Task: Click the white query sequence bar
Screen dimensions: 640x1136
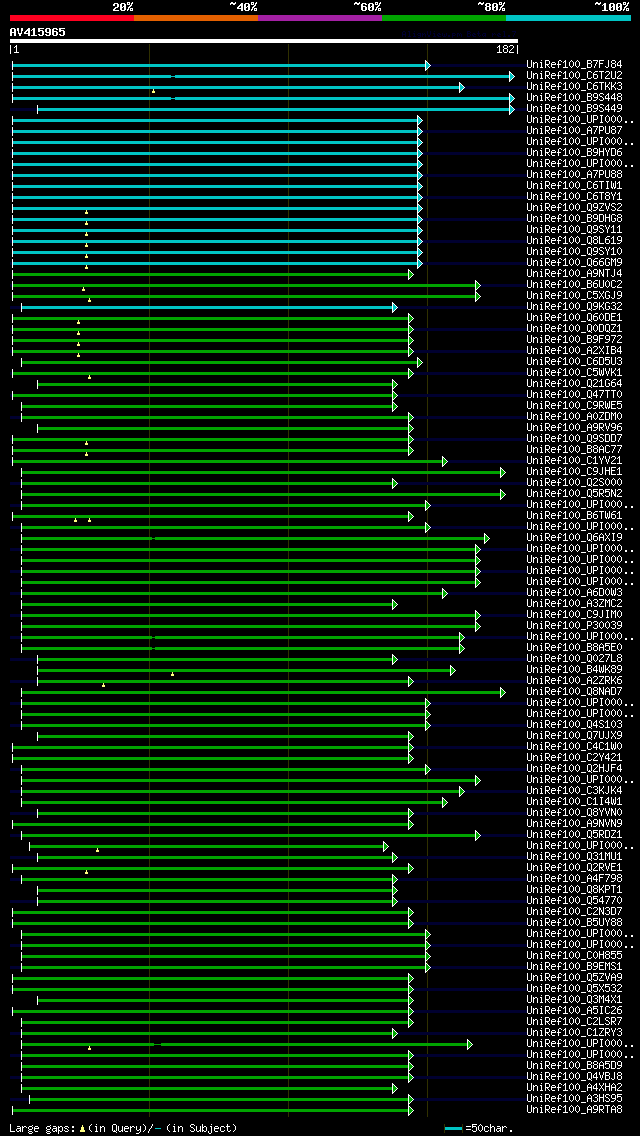Action: pos(264,41)
